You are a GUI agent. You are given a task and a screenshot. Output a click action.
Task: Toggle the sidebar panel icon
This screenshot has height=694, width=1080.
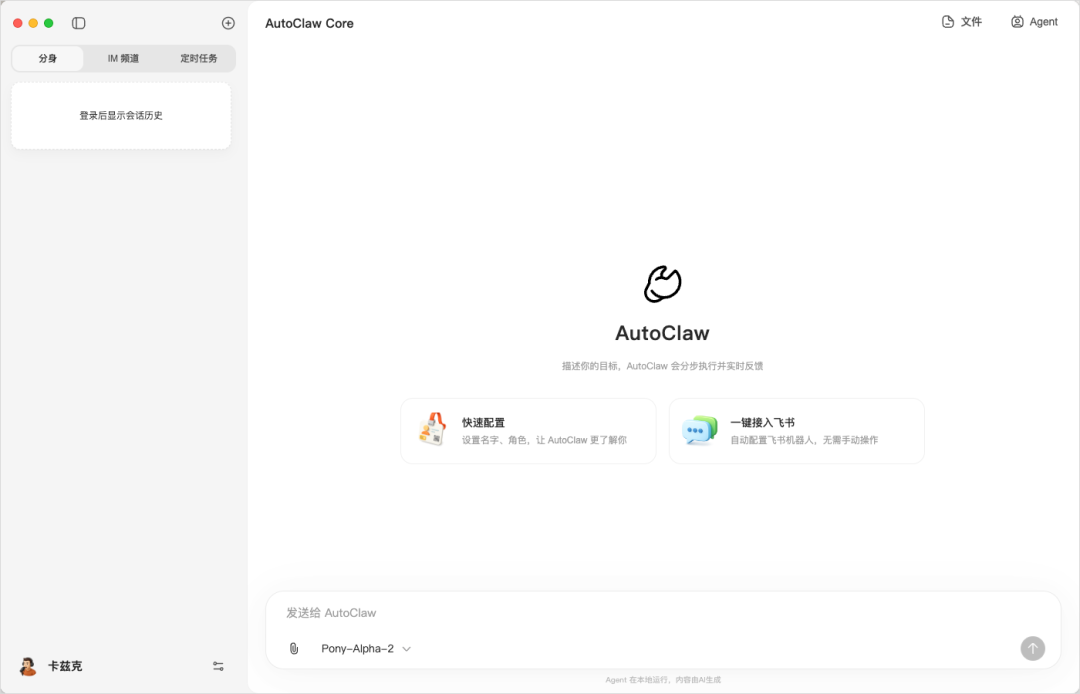tap(79, 23)
